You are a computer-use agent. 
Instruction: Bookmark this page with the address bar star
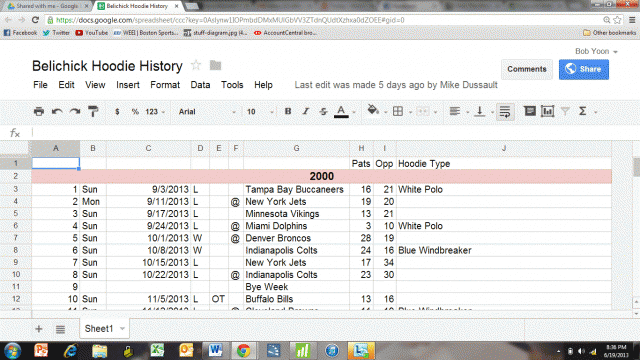coord(618,20)
